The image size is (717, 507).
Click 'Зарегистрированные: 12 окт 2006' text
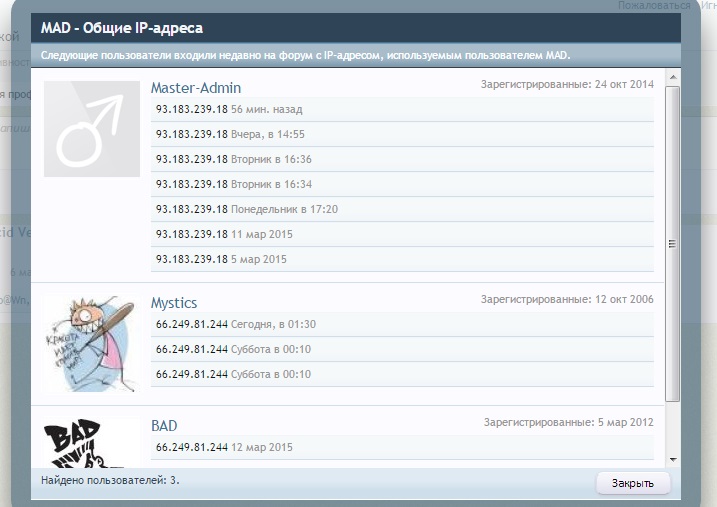tap(567, 299)
